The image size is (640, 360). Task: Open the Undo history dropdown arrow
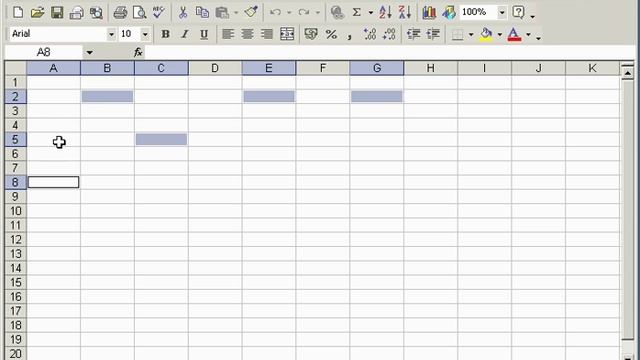[289, 13]
